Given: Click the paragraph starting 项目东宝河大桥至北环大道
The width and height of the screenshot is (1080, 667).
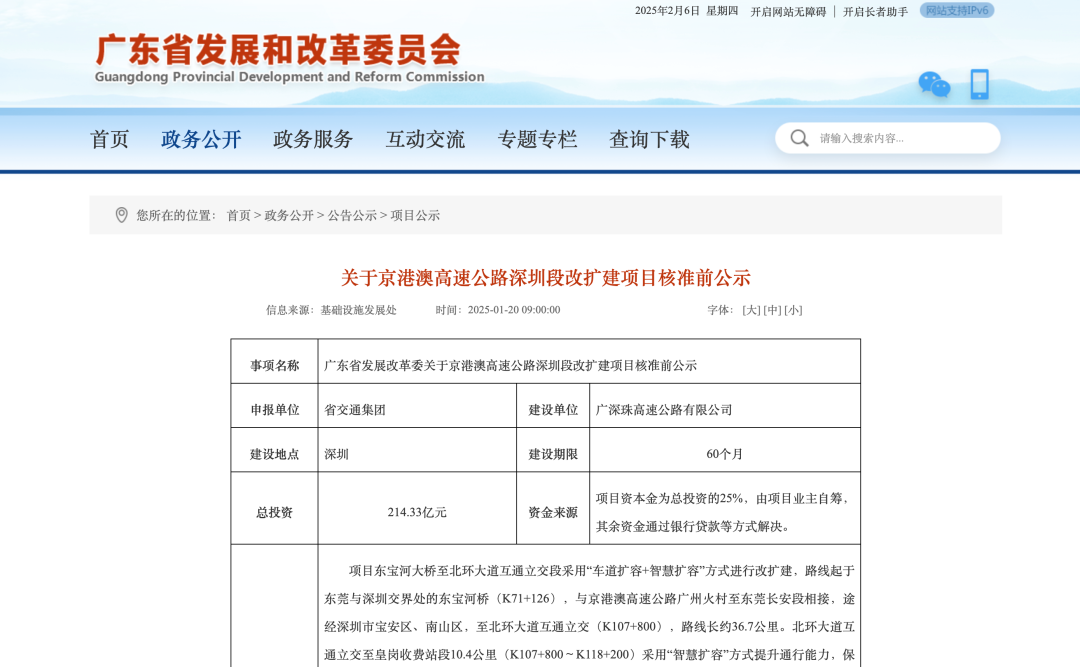Looking at the screenshot, I should (590, 613).
